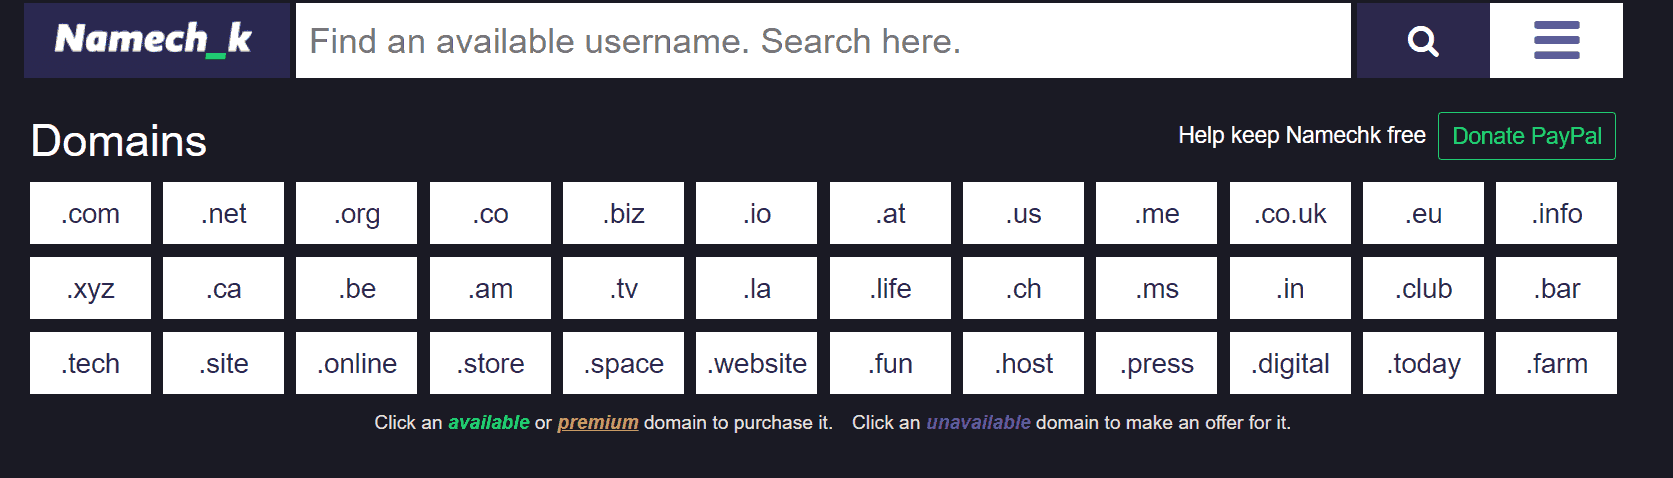1673x478 pixels.
Task: Click the .website domain tile
Action: 756,363
